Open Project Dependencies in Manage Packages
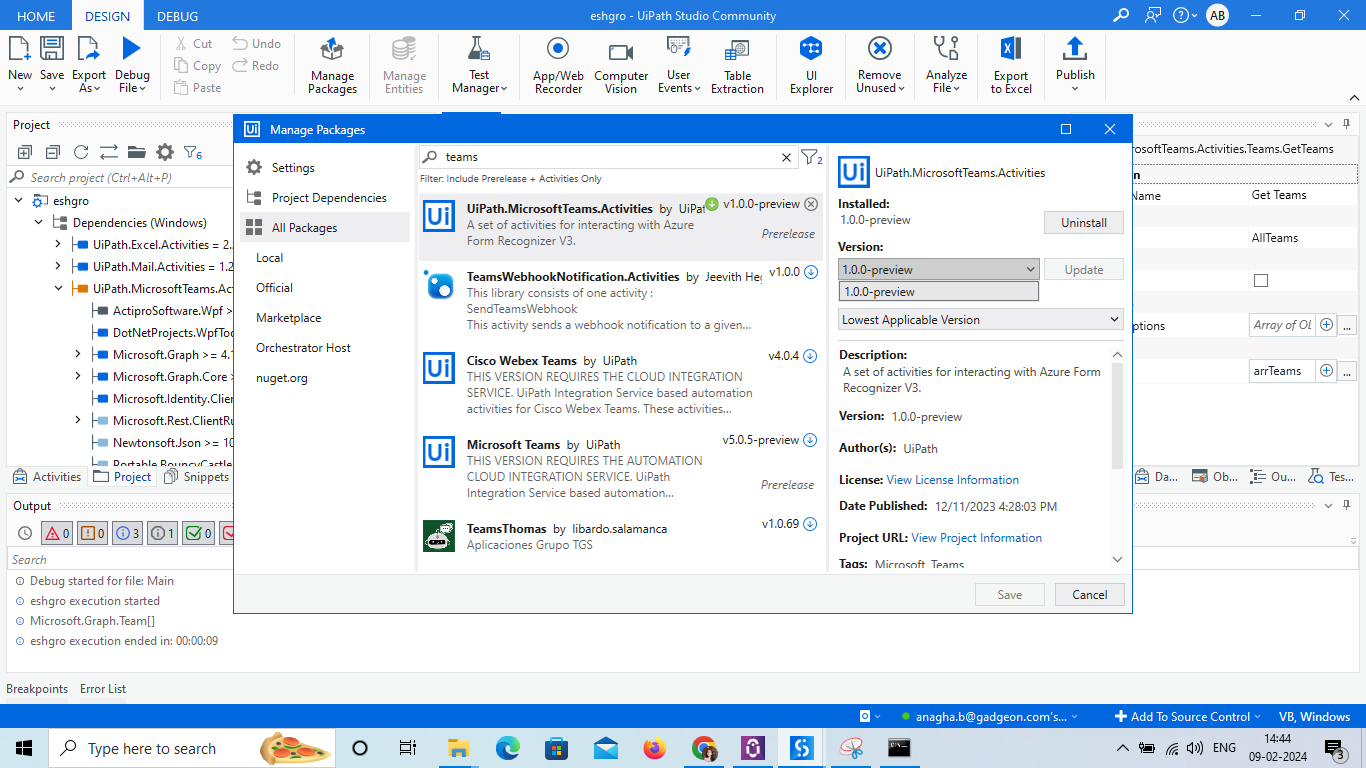The width and height of the screenshot is (1366, 768). tap(325, 198)
